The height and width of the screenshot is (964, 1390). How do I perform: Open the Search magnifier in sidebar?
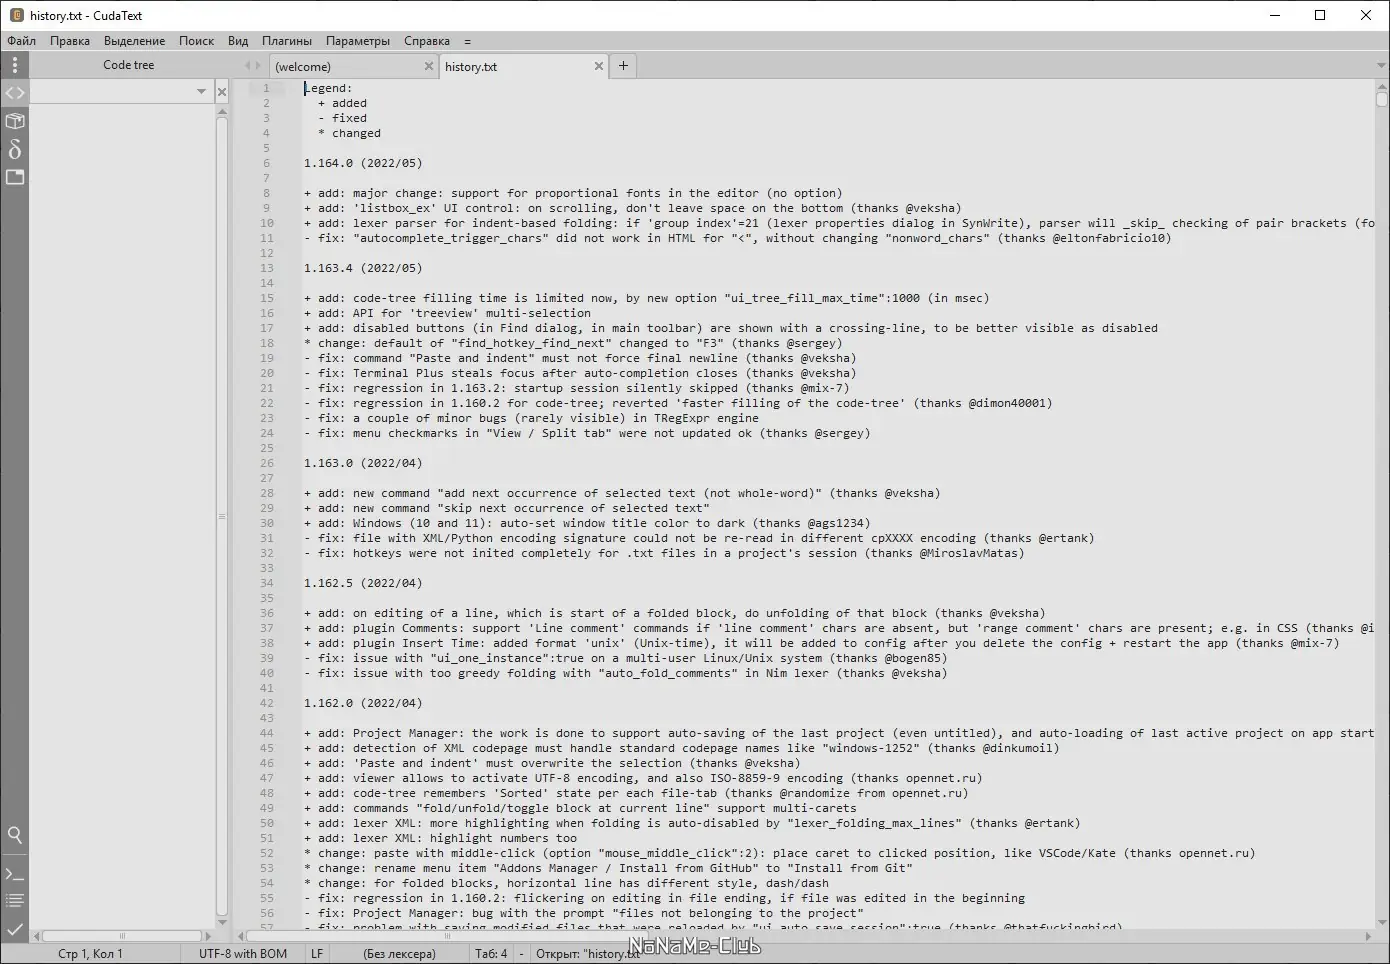[14, 835]
